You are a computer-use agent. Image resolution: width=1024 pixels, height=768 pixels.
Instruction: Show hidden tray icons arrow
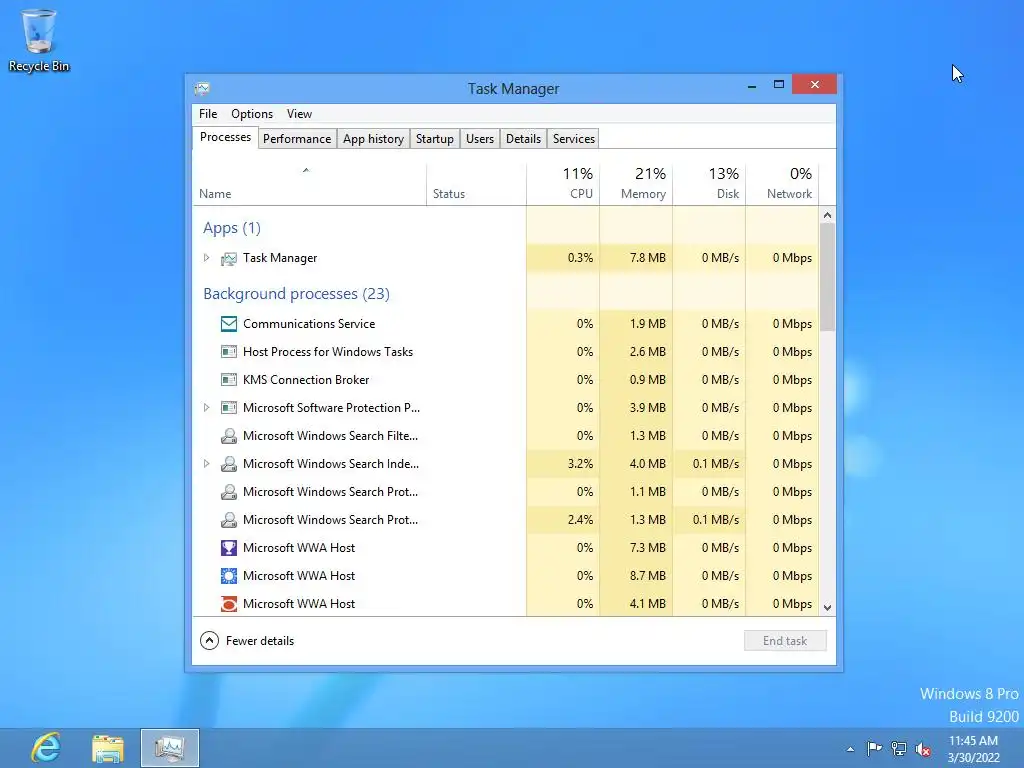[x=850, y=749]
